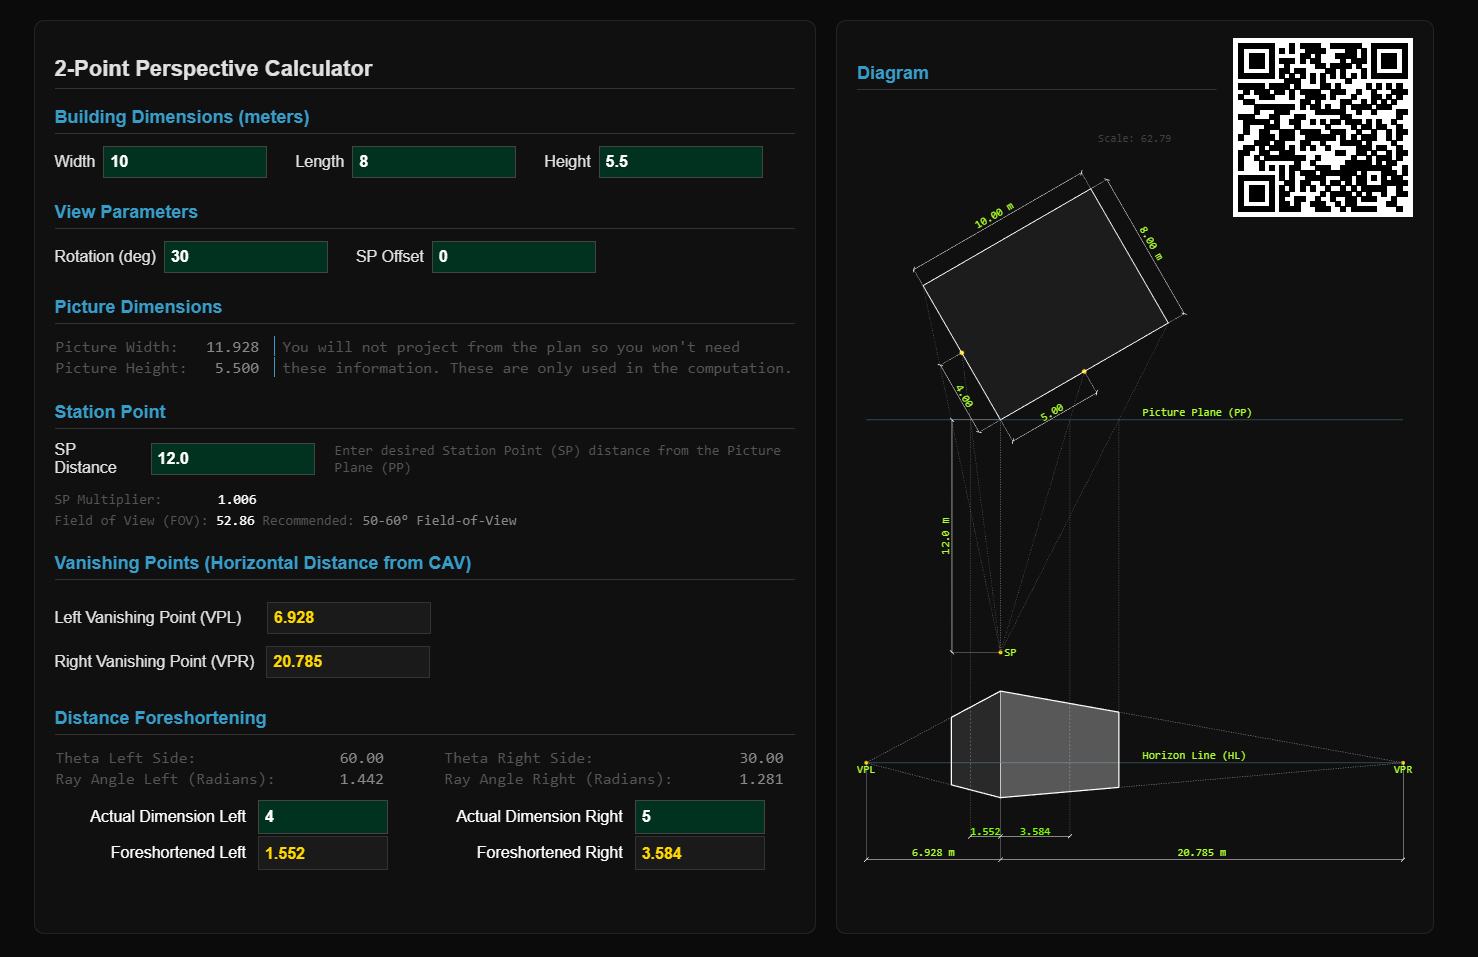The image size is (1478, 957).
Task: Click the Ray Angle Right value 1.281
Action: (x=761, y=779)
